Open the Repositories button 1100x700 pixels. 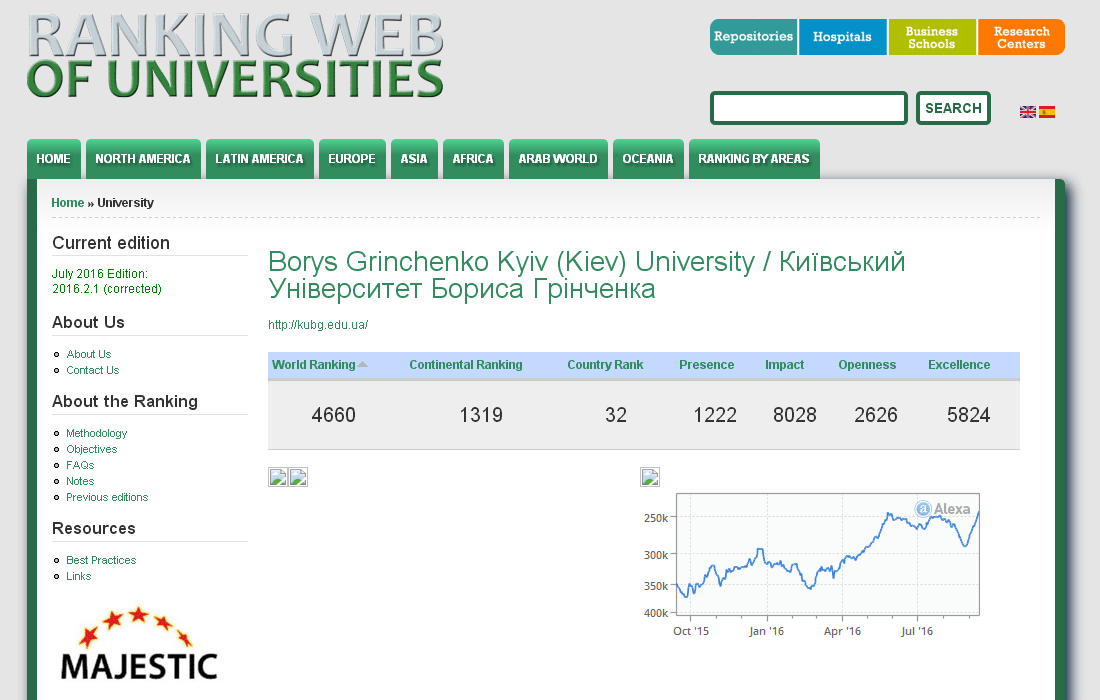pyautogui.click(x=753, y=37)
